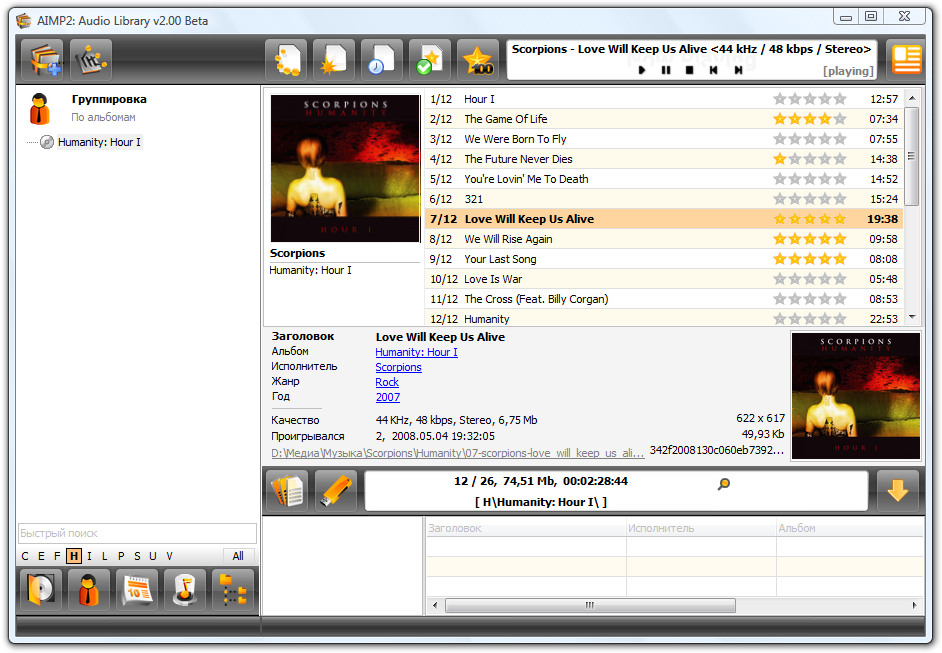Group library by artist with person icon
This screenshot has width=942, height=653.
pyautogui.click(x=89, y=589)
